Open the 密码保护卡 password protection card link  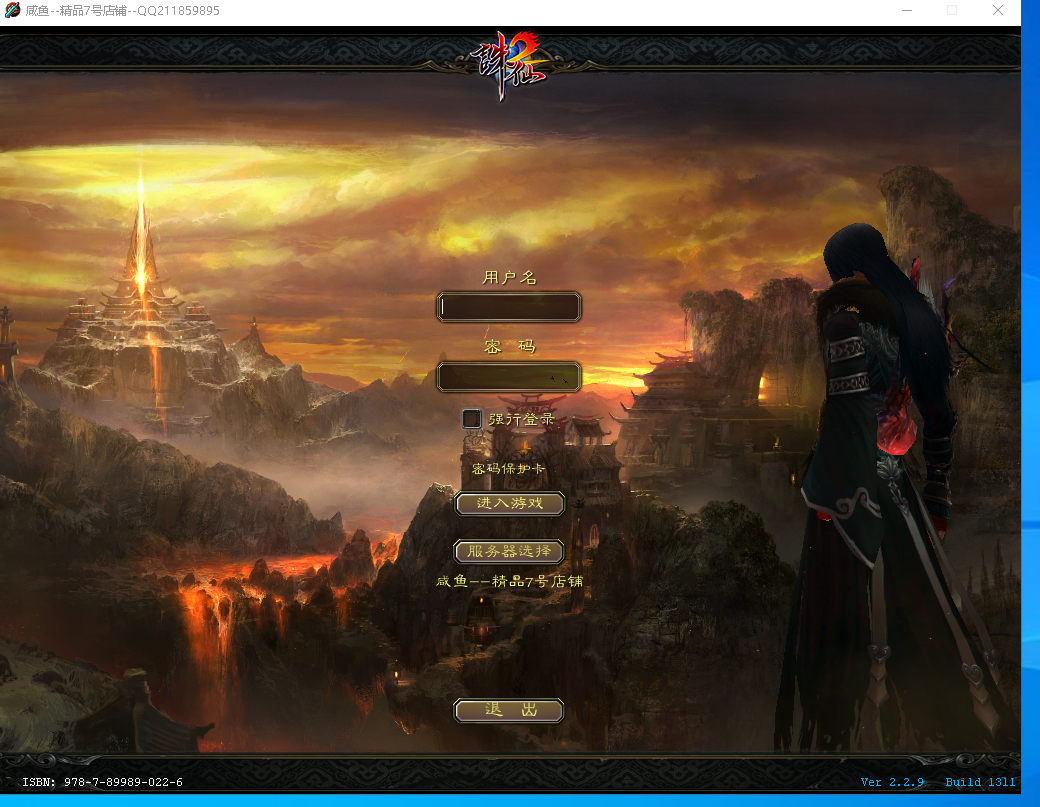509,468
